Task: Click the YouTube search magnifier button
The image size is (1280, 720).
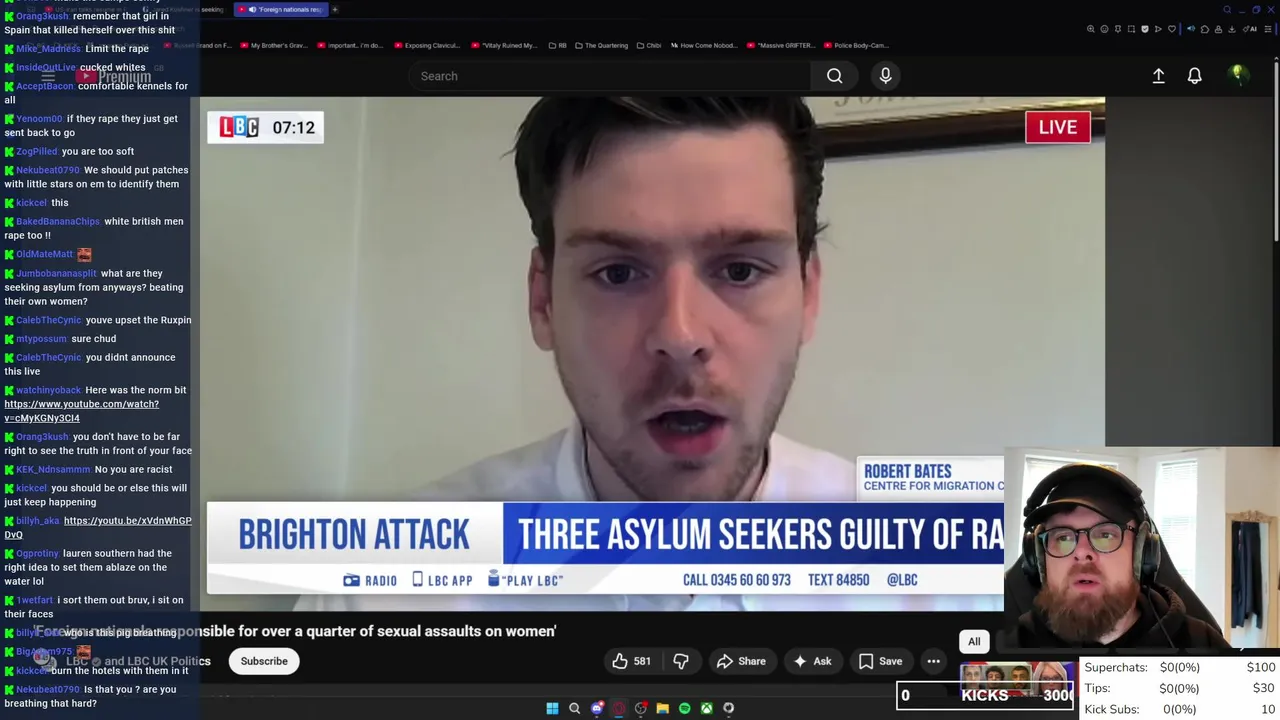Action: [x=834, y=76]
